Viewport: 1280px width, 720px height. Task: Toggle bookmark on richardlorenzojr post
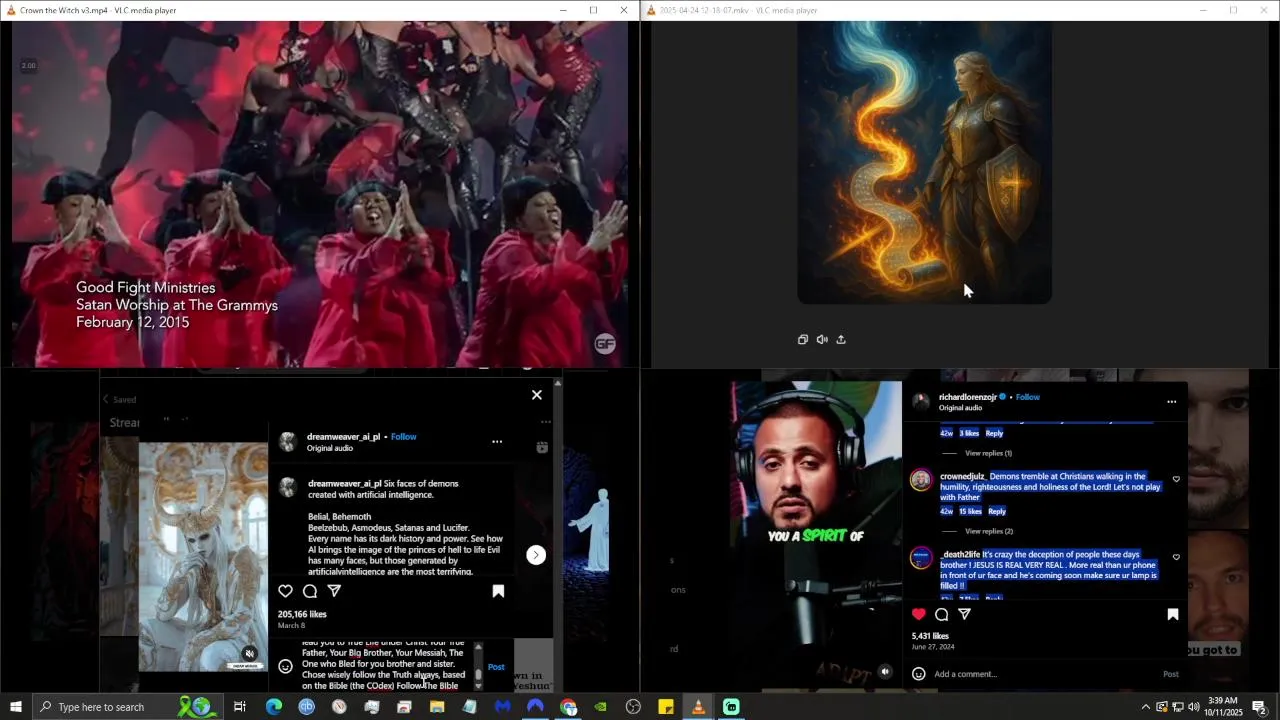(1173, 614)
